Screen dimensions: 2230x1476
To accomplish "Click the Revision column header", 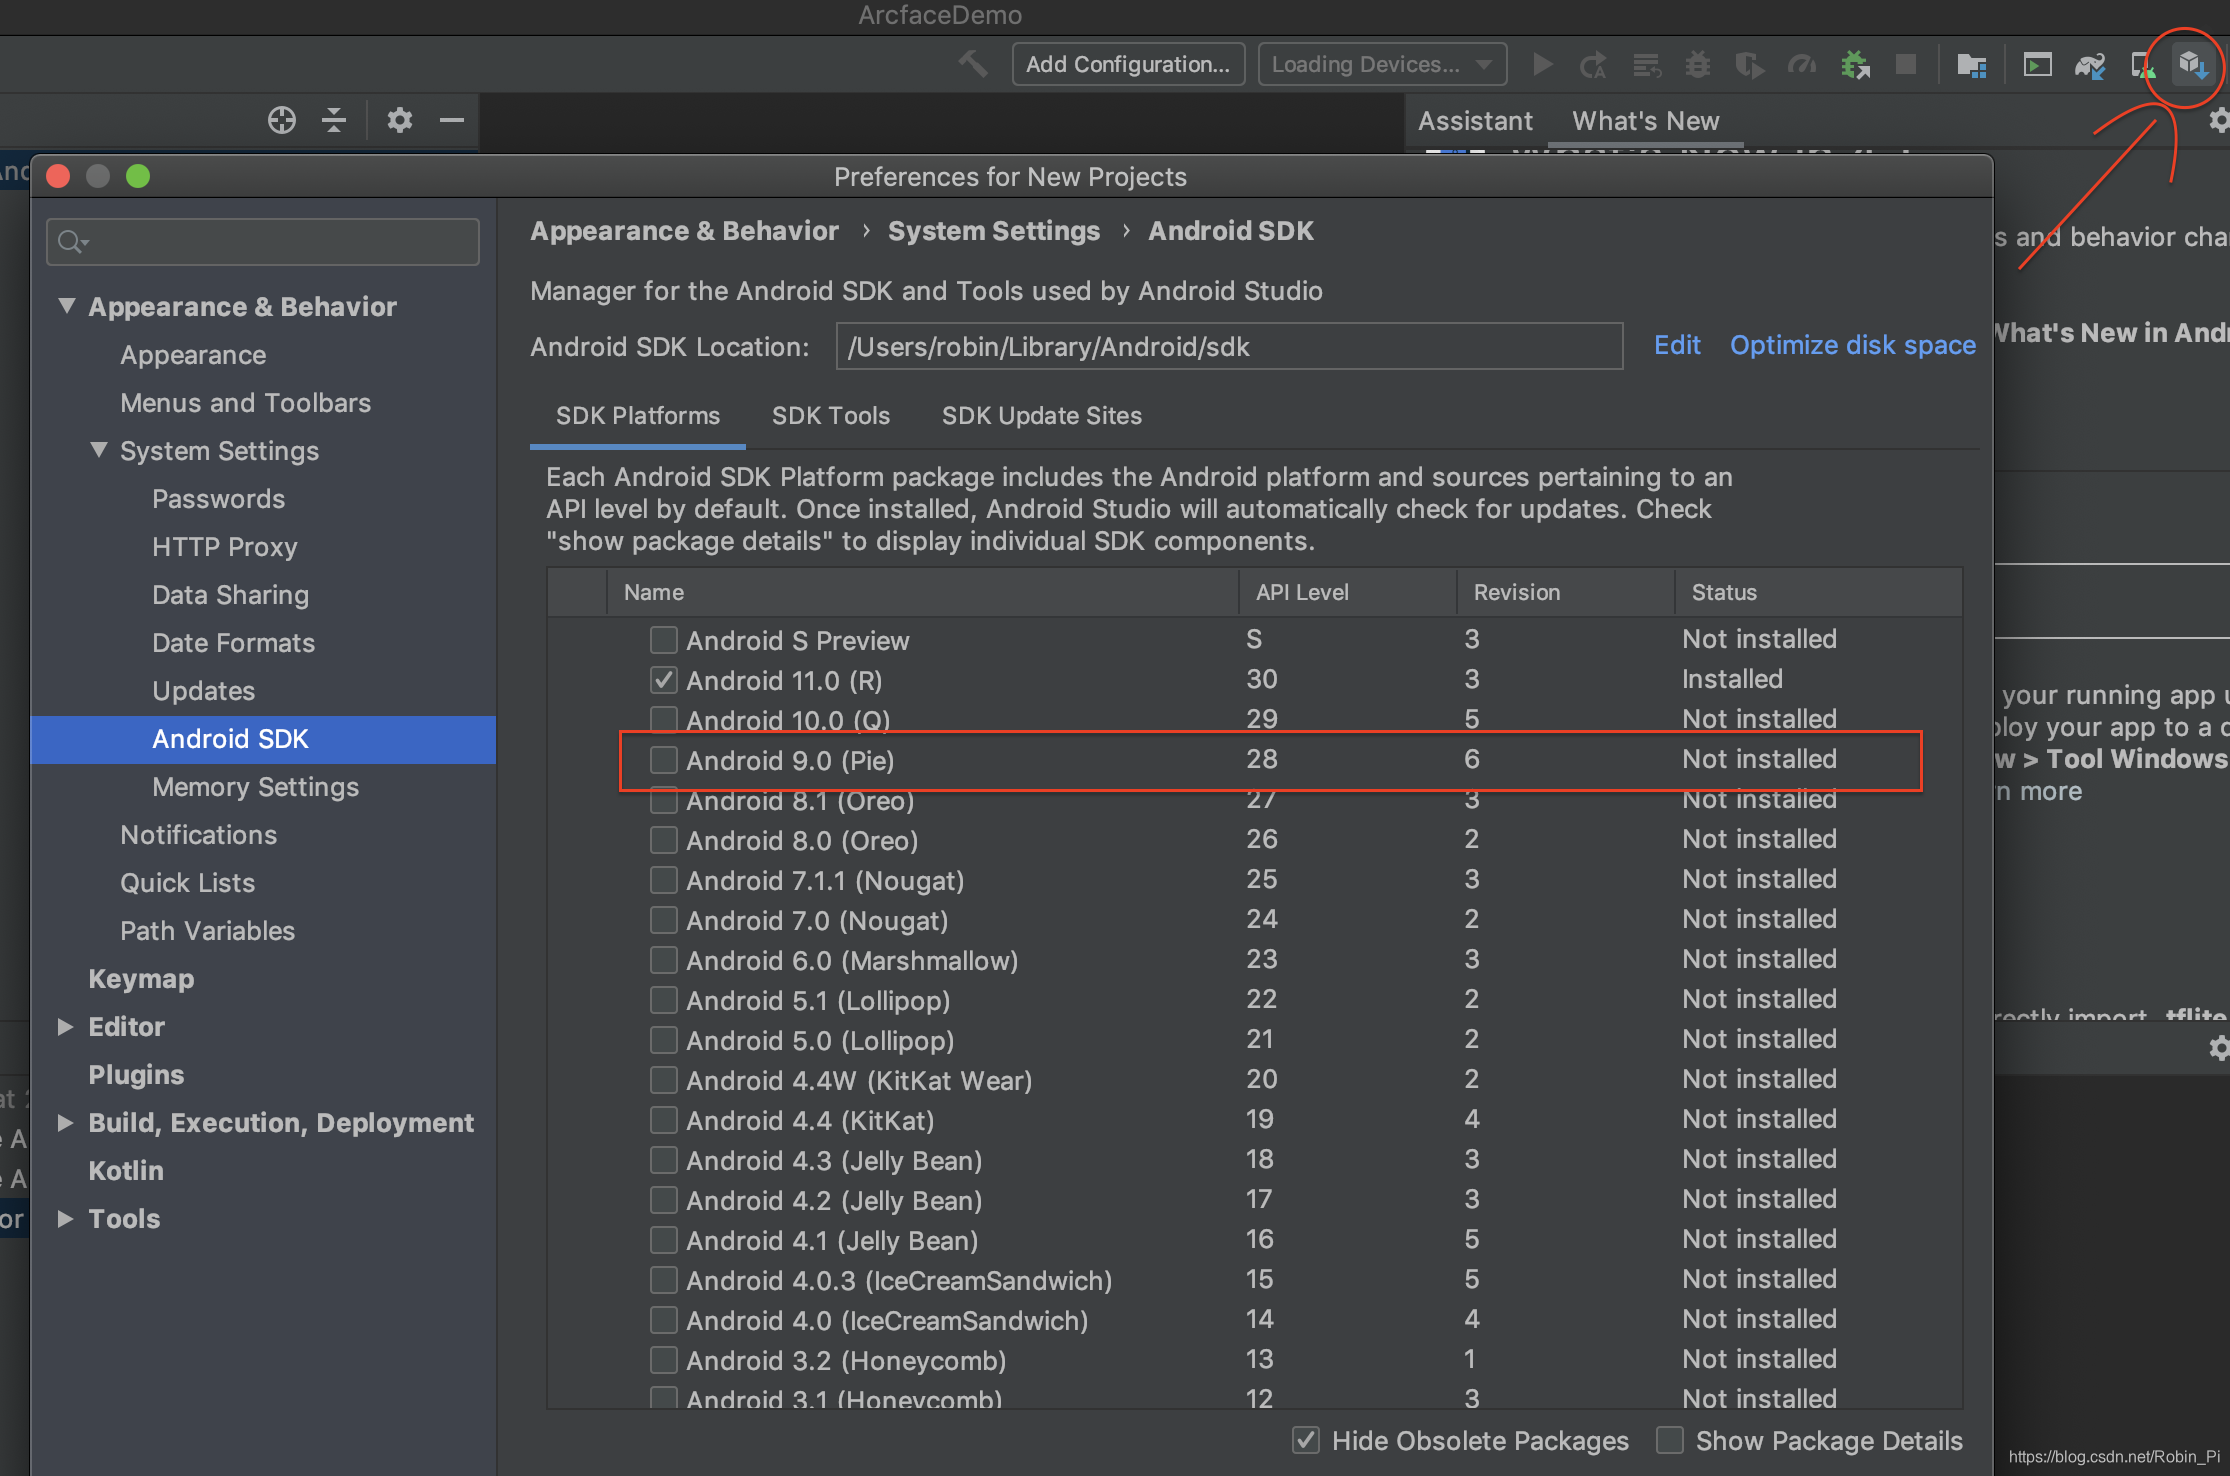I will pos(1566,592).
